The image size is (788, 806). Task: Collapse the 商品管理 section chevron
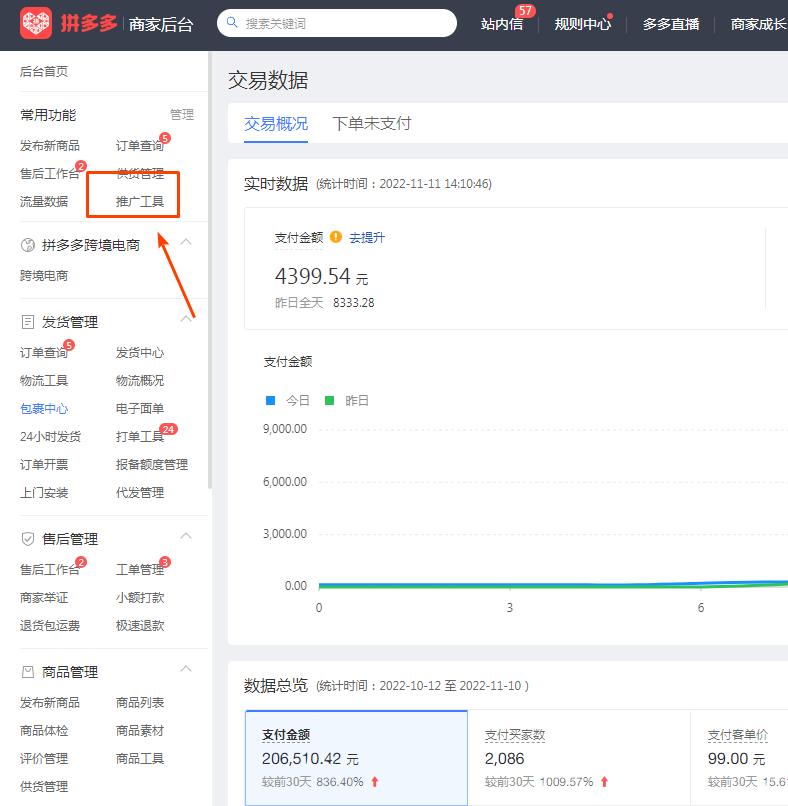click(x=186, y=669)
